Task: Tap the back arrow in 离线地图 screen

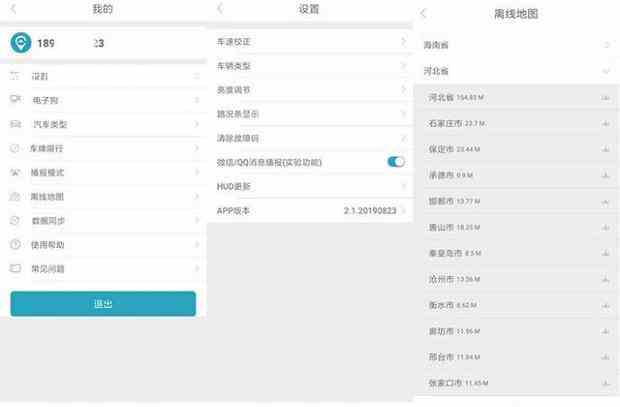Action: pyautogui.click(x=423, y=13)
